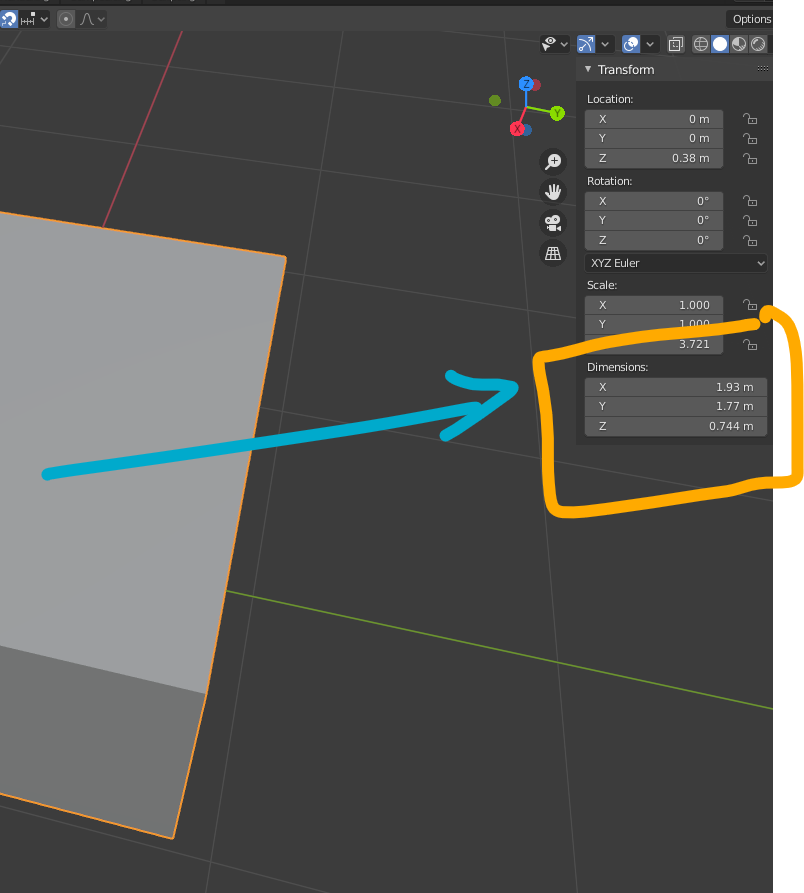Viewport: 804px width, 893px height.
Task: Collapse the Transform panel
Action: (588, 69)
